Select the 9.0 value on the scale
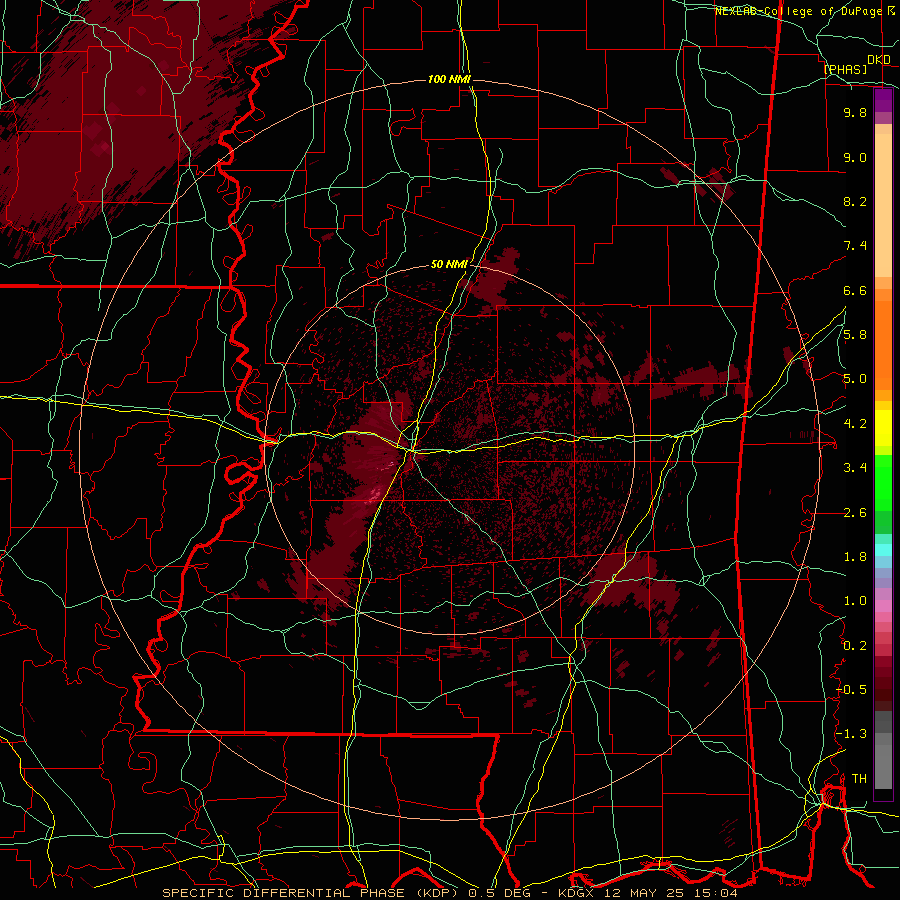Screen dimensions: 900x900 pyautogui.click(x=855, y=157)
